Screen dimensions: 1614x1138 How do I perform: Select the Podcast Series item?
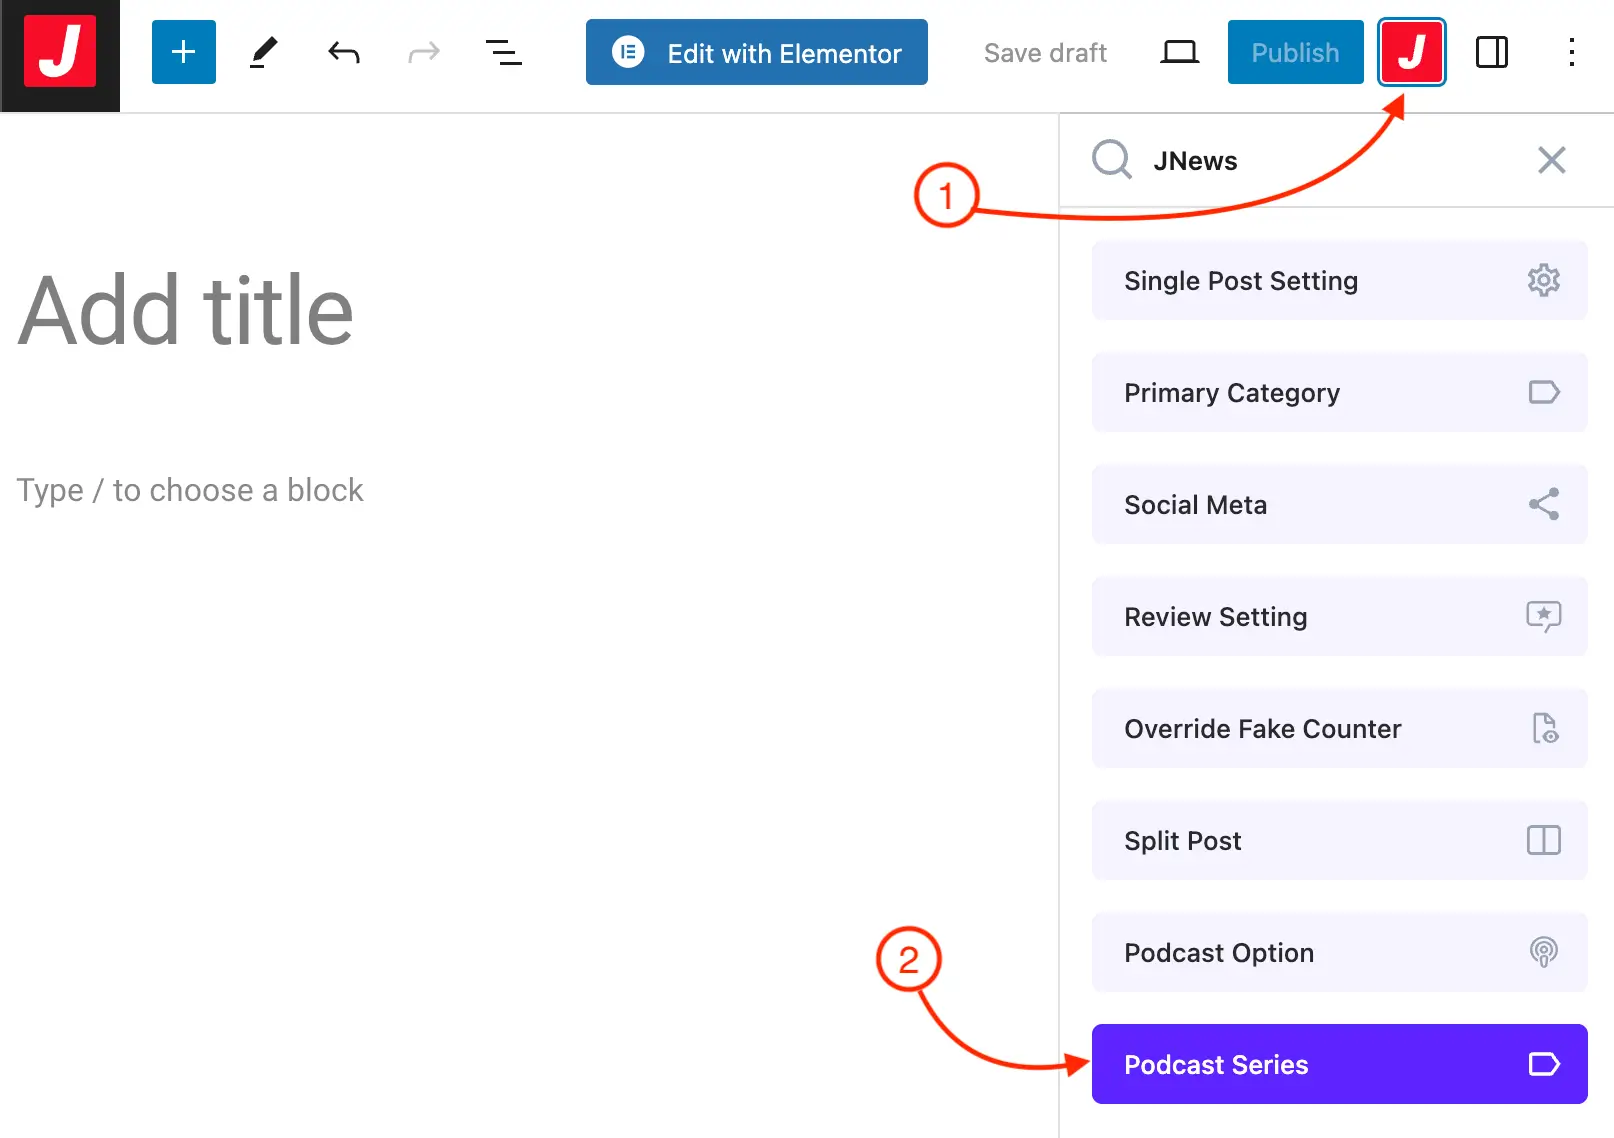coord(1339,1065)
